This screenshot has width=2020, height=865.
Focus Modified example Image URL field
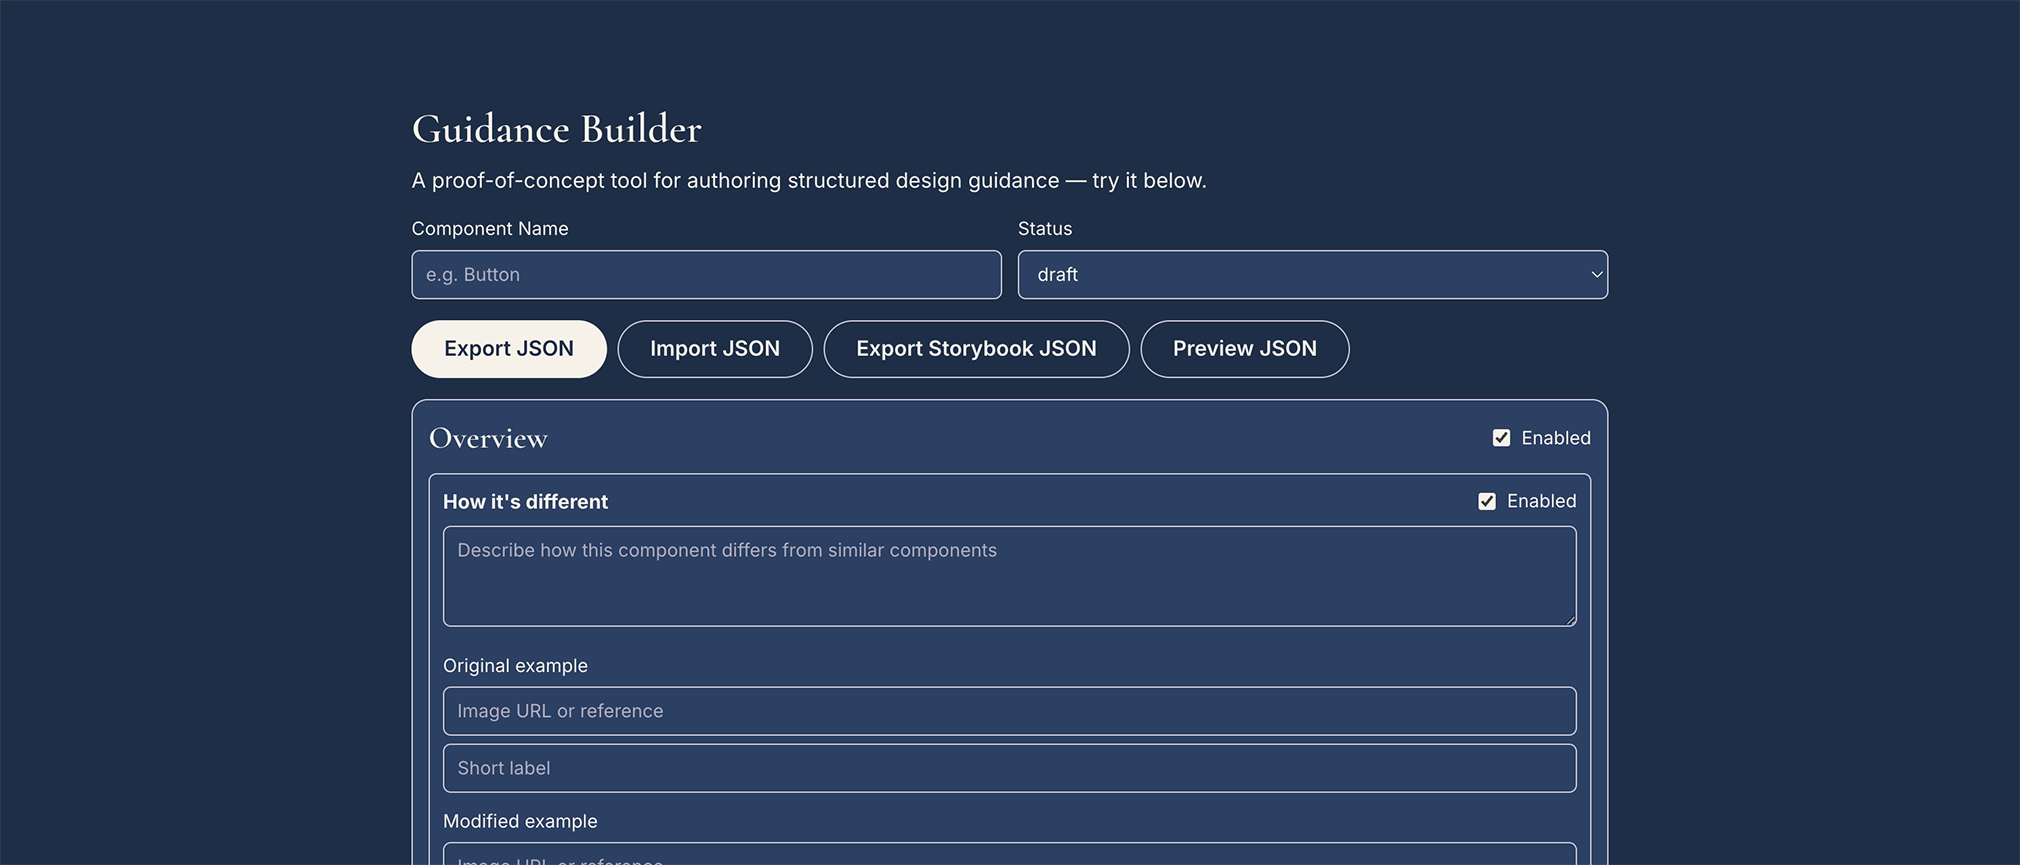coord(1010,854)
